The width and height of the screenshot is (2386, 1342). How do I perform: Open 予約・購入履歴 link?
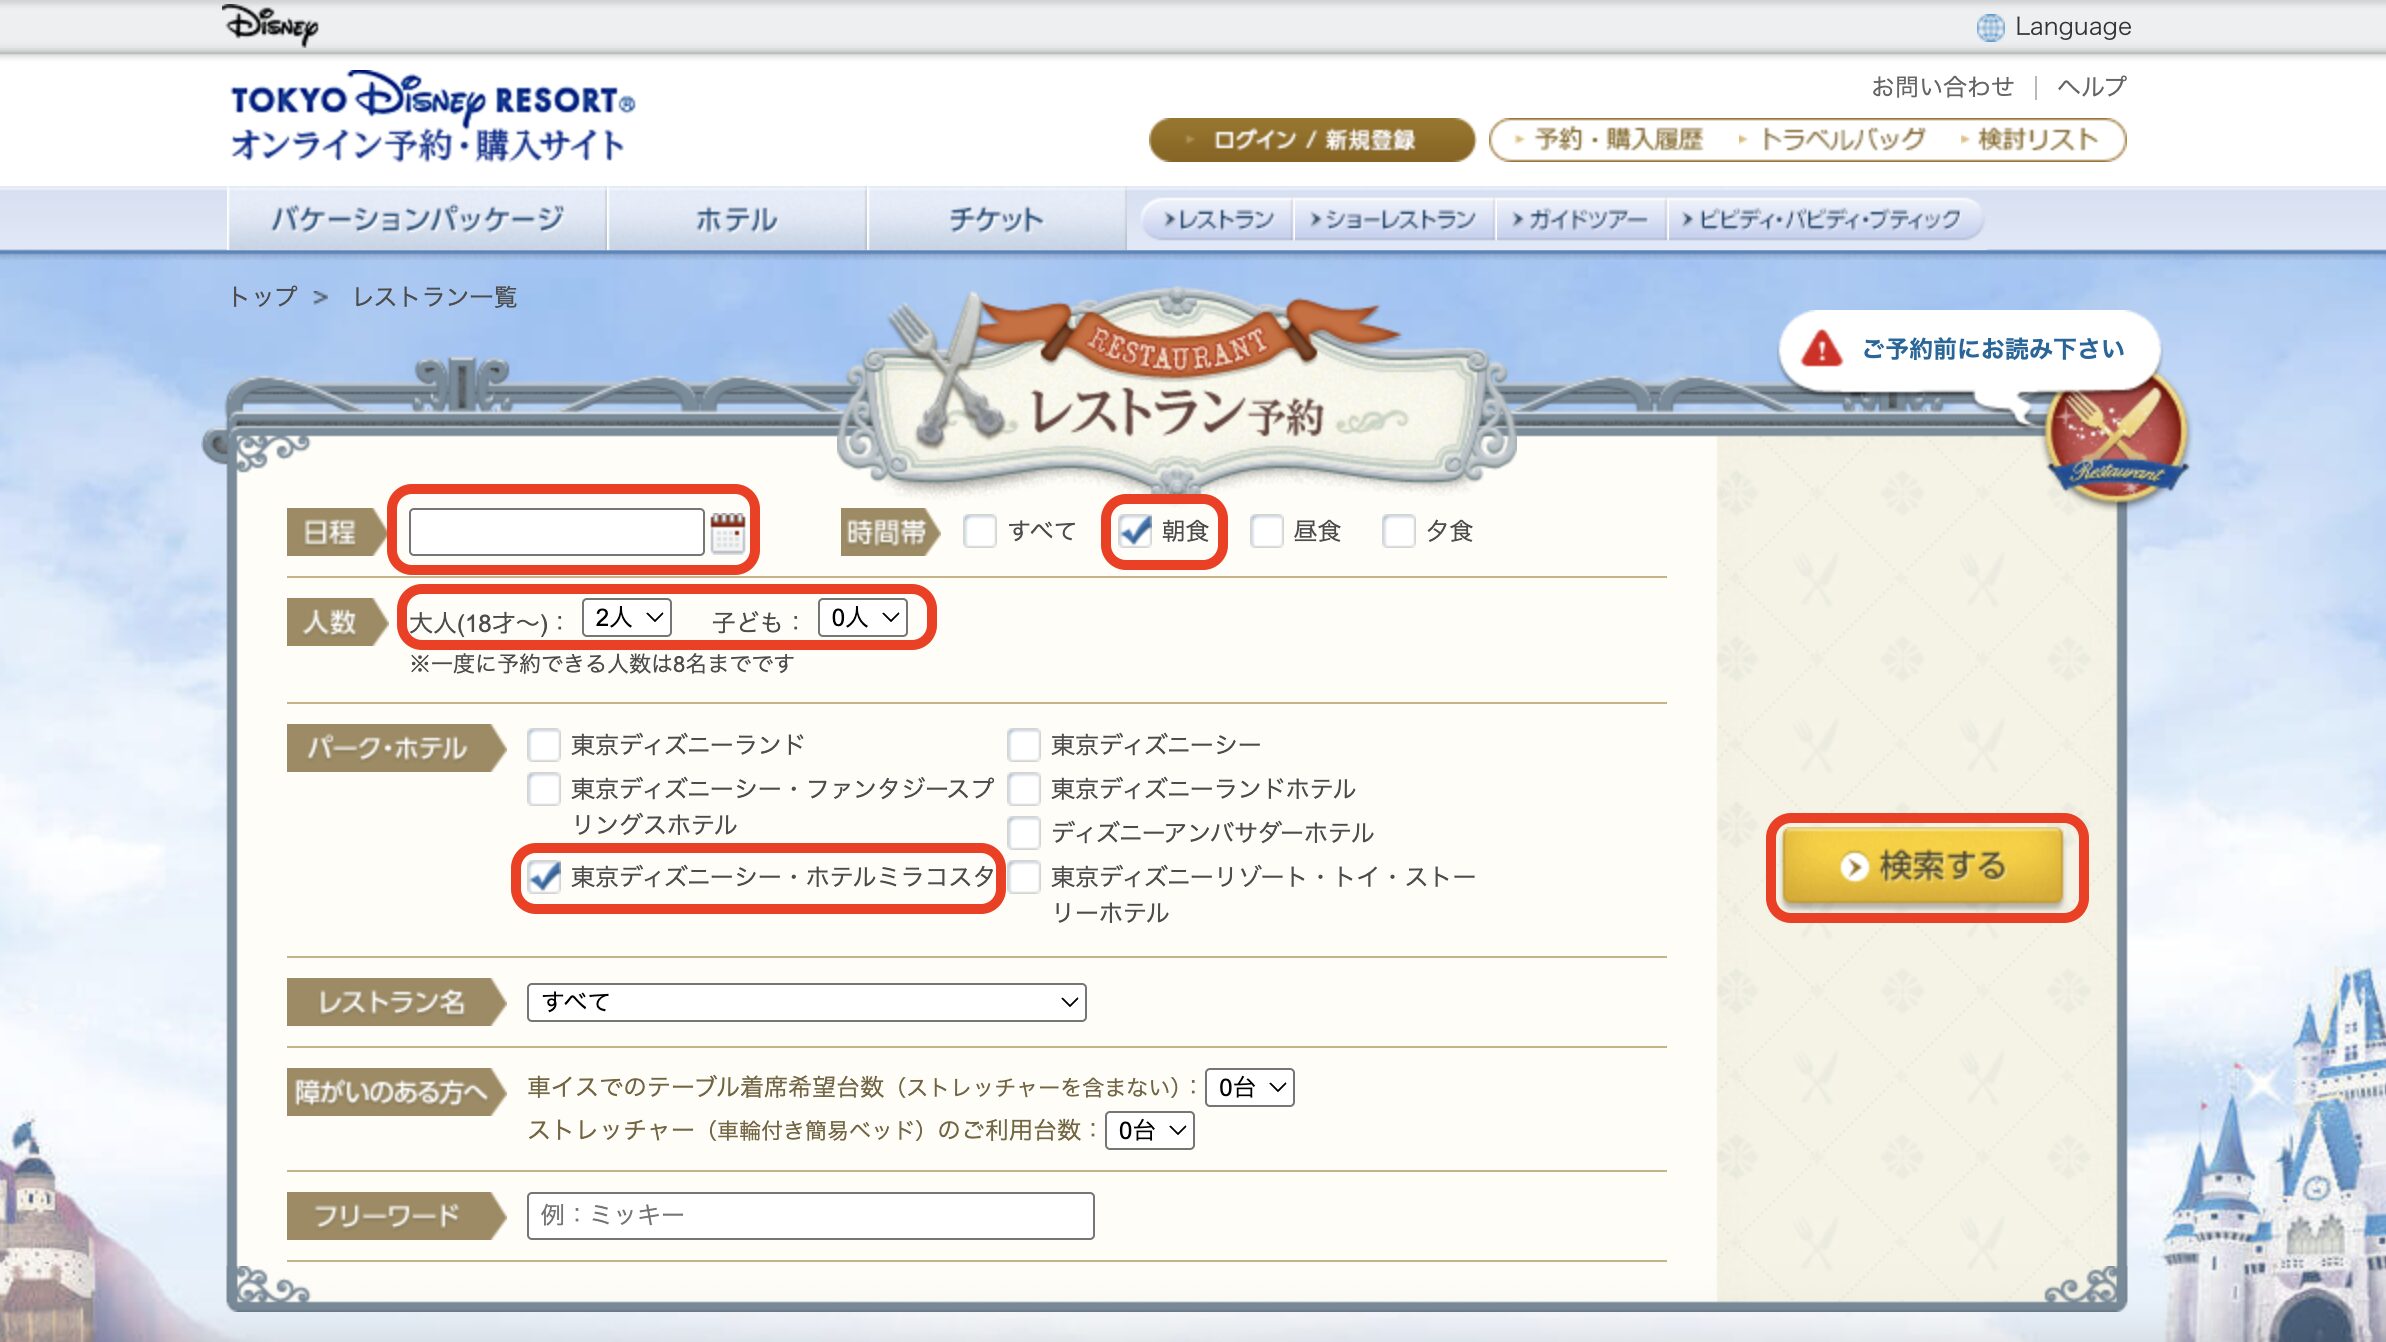click(1608, 140)
